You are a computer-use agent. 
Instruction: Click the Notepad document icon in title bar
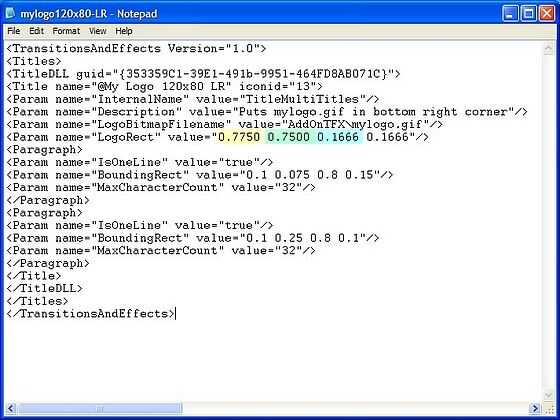(x=10, y=14)
